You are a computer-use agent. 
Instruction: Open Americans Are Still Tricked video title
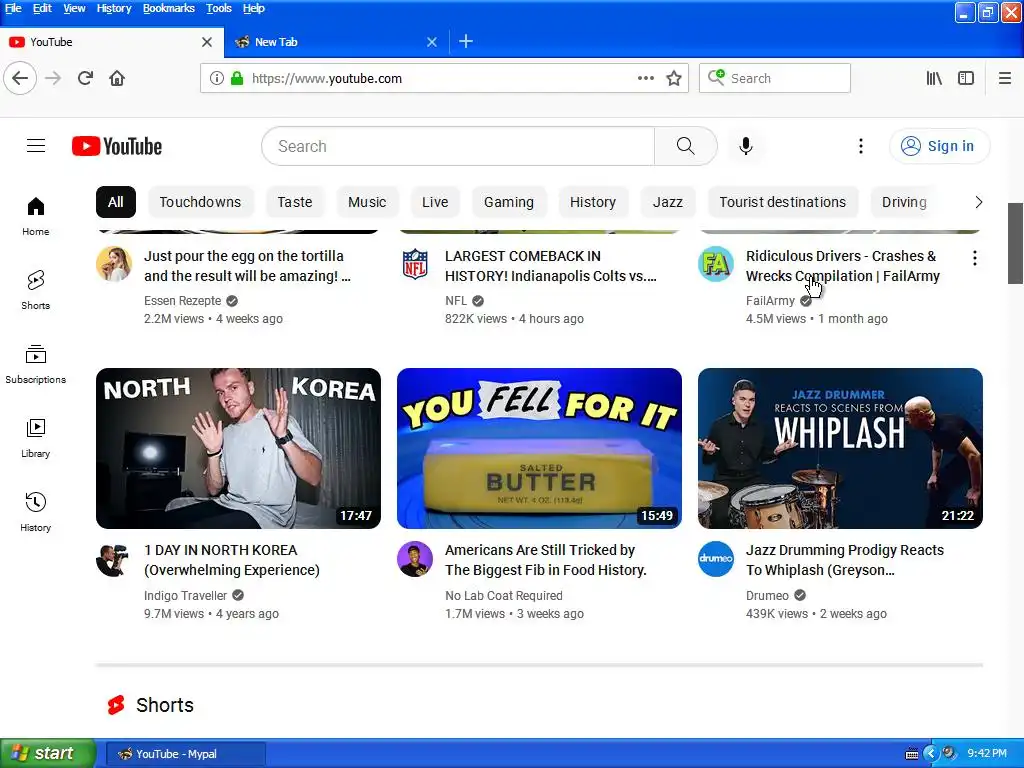point(545,560)
